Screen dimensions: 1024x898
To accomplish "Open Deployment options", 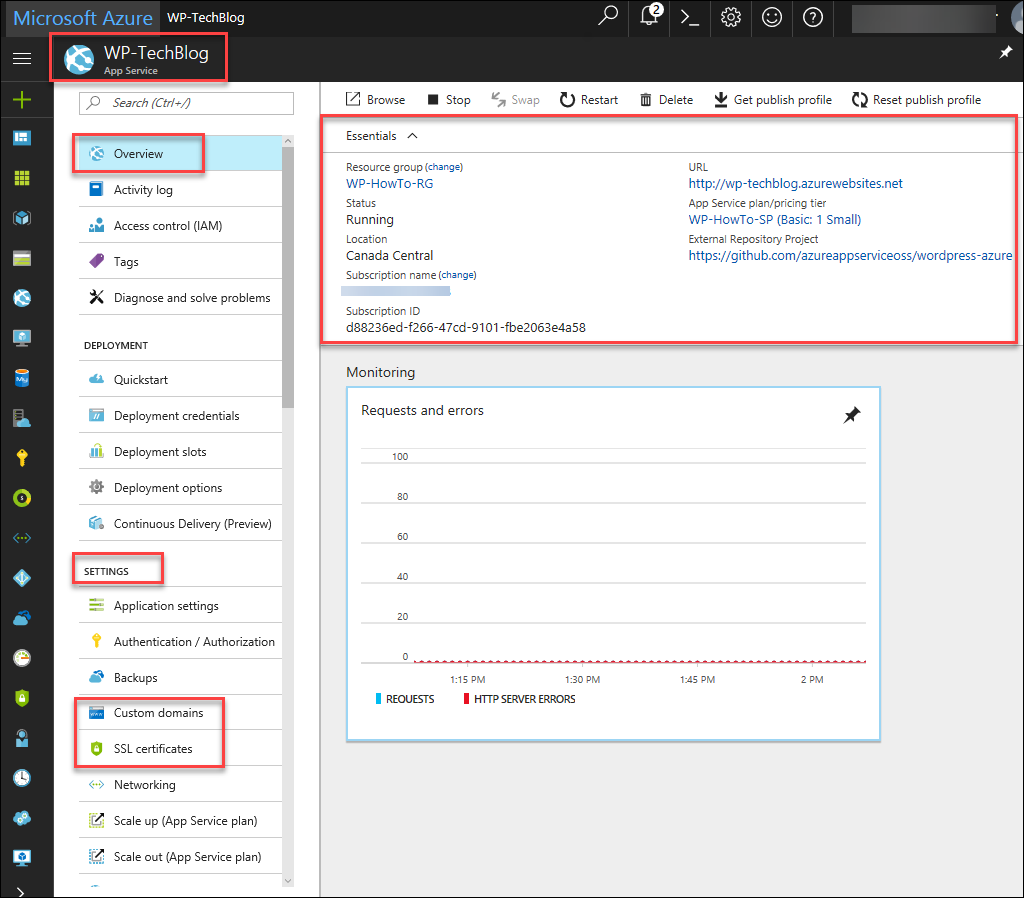I will point(180,487).
